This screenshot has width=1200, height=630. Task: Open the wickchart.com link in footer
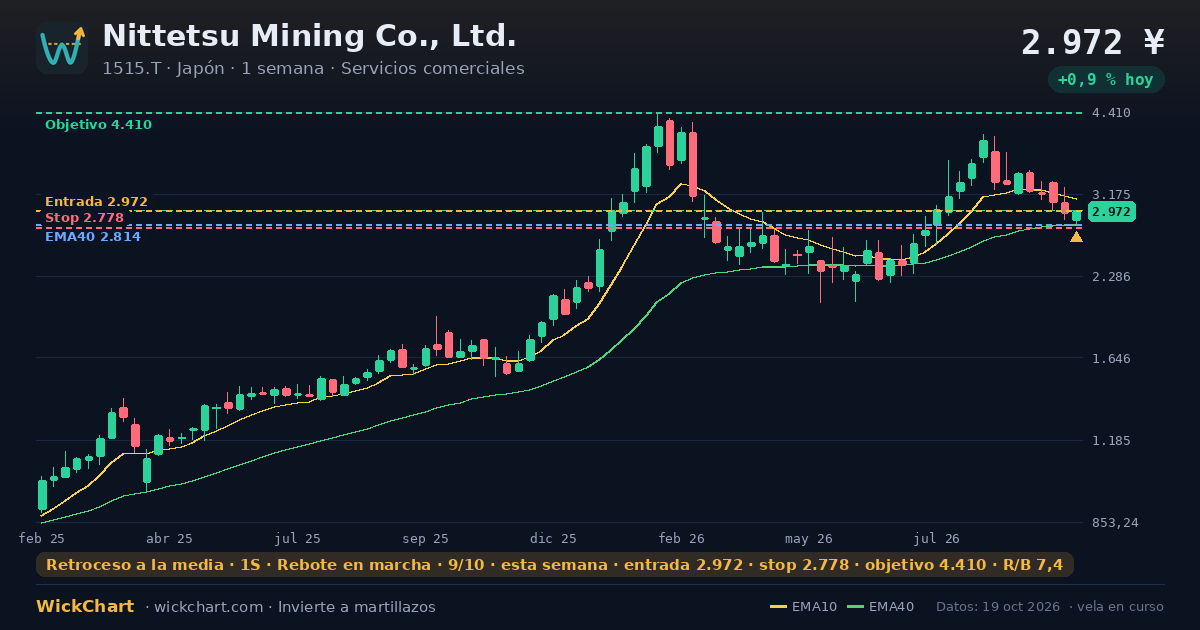(211, 607)
